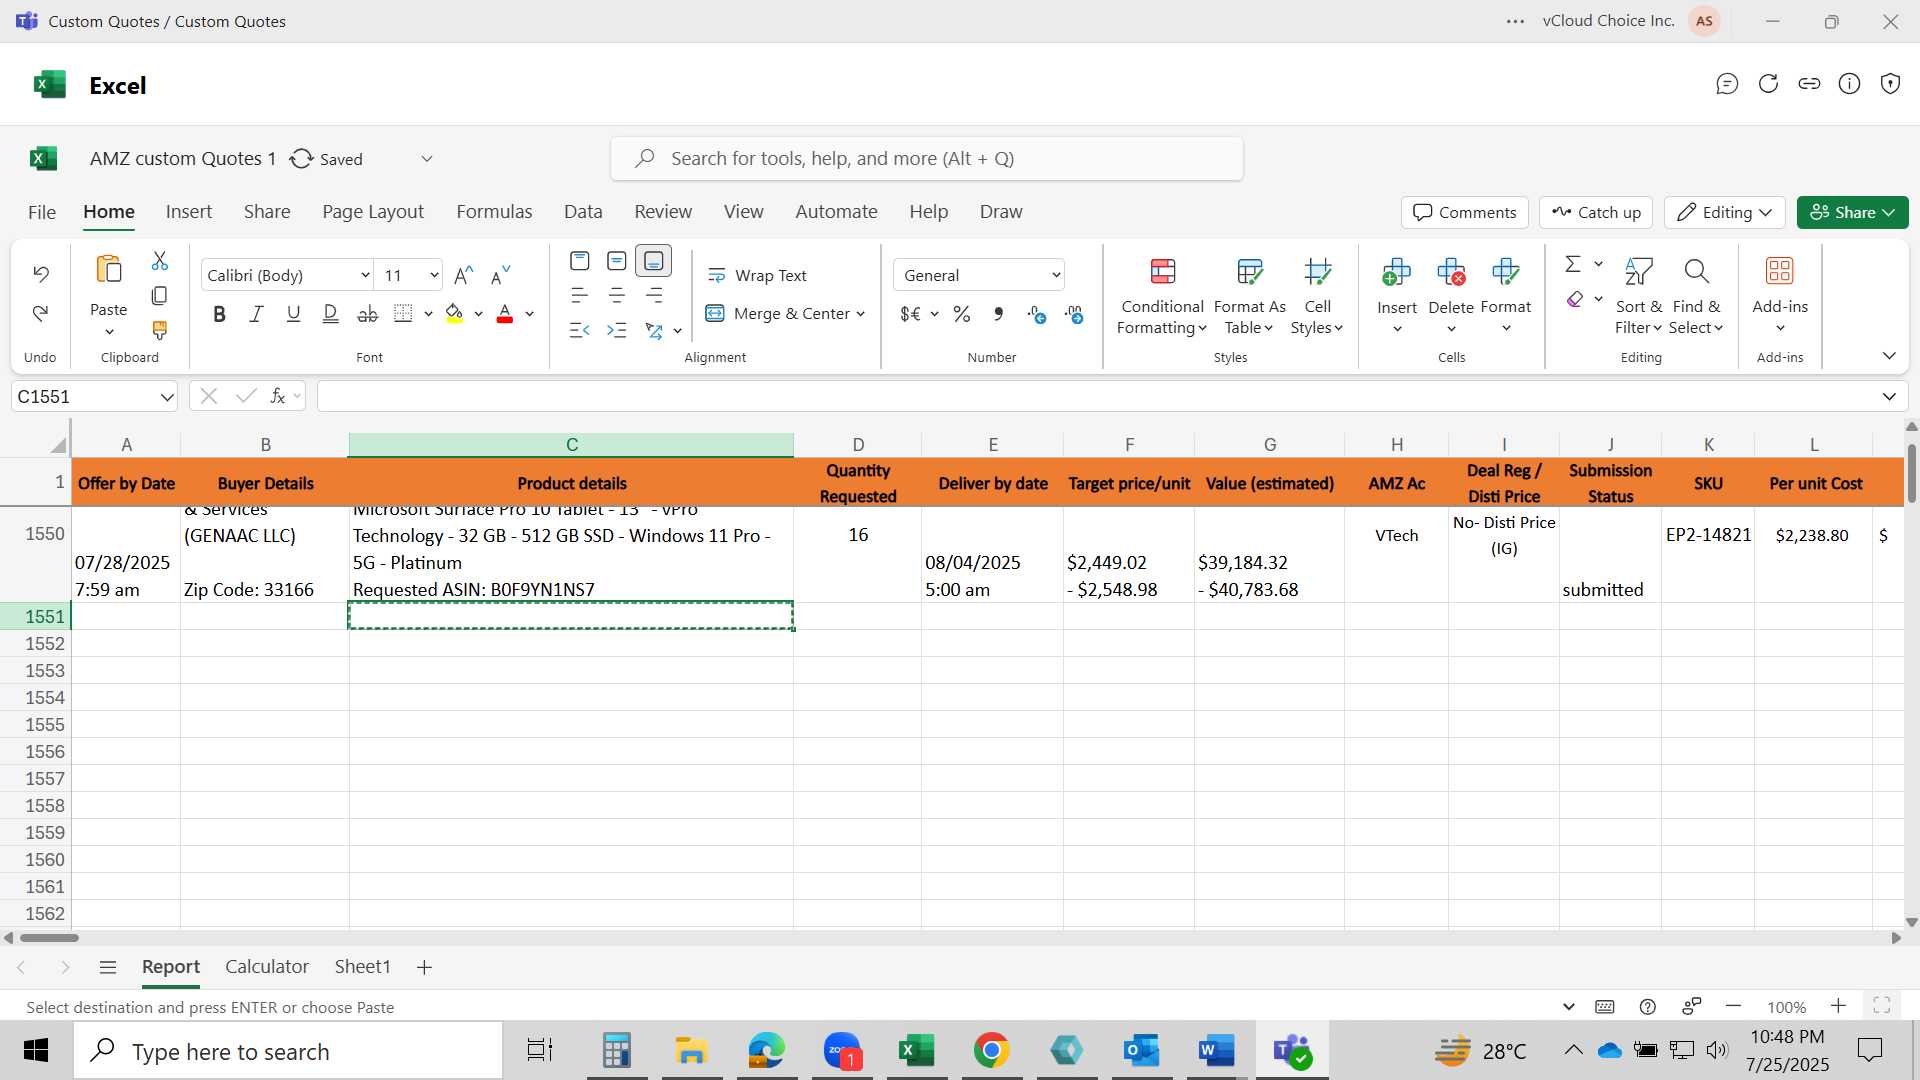Viewport: 1920px width, 1080px height.
Task: Click zoom in plus on zoom slider
Action: [x=1838, y=1006]
